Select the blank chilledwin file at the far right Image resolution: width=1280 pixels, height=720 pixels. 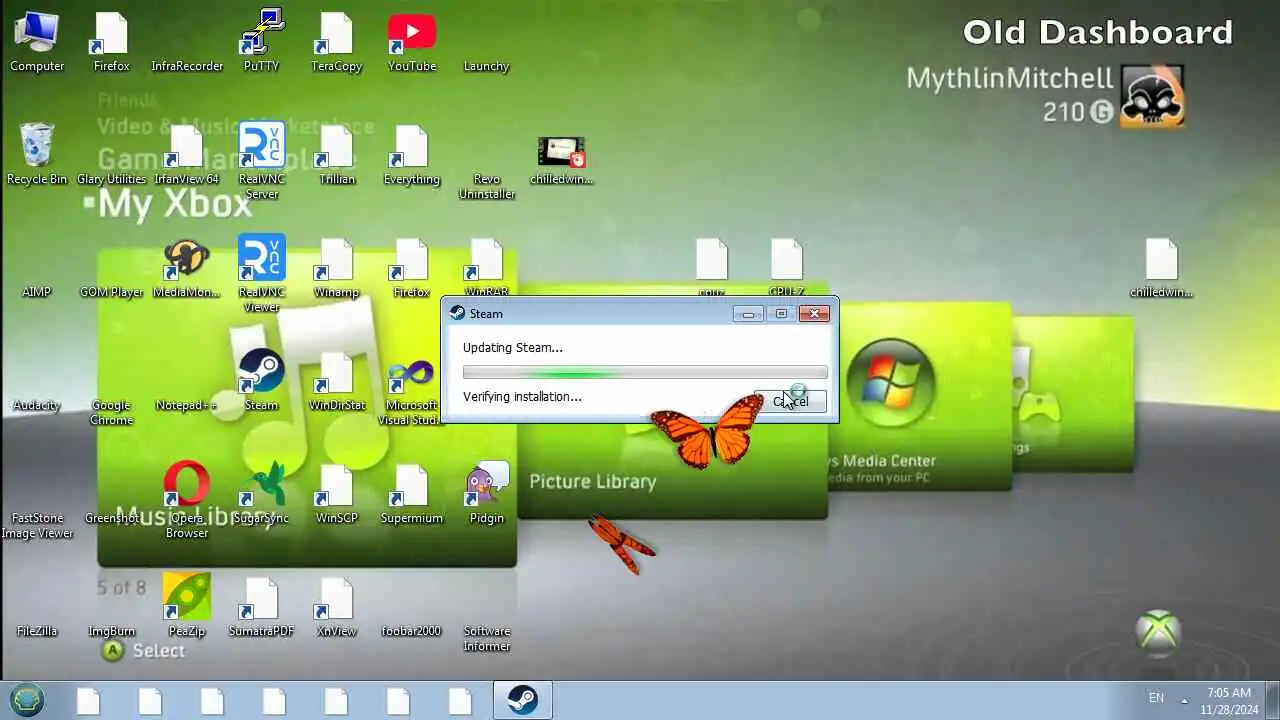[1161, 260]
